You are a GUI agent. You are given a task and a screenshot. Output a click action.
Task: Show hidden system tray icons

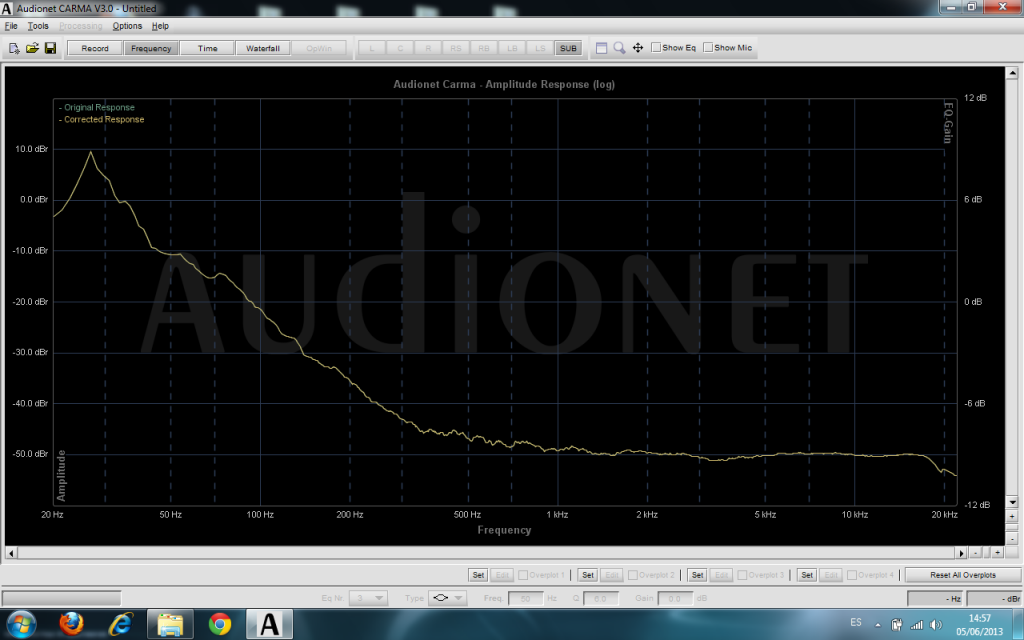pyautogui.click(x=878, y=625)
